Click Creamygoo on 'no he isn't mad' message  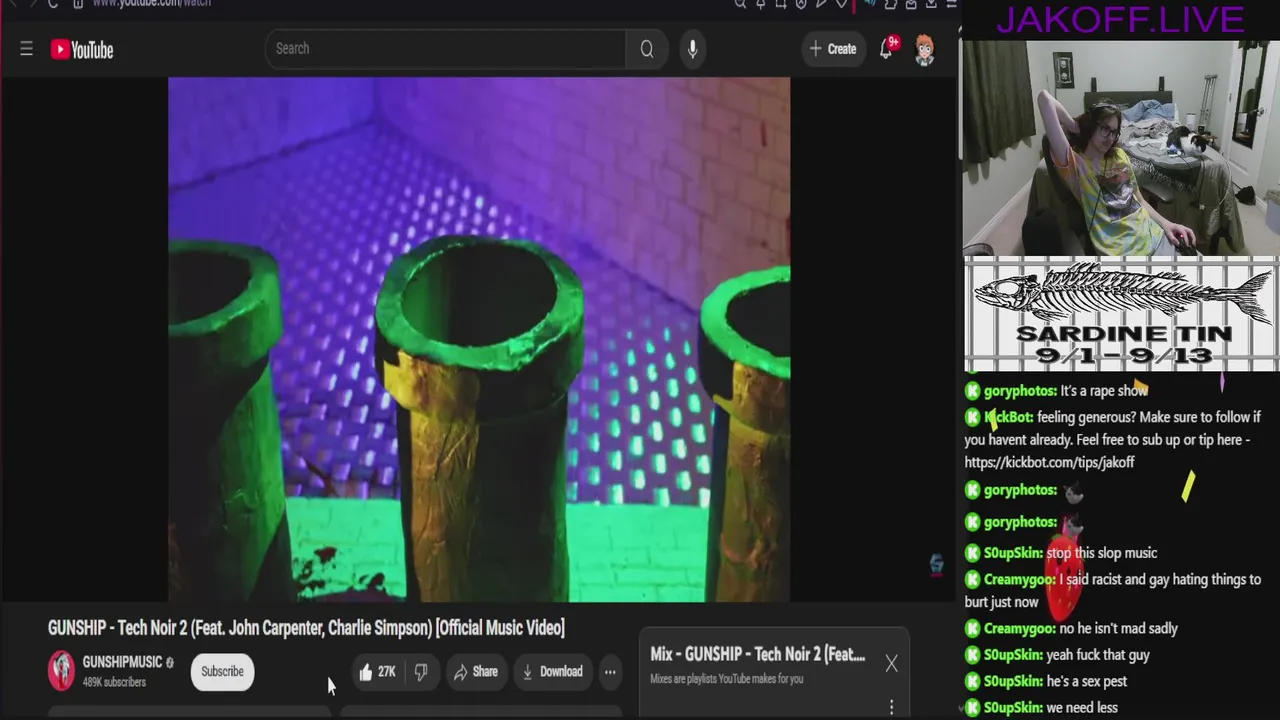coord(1019,629)
